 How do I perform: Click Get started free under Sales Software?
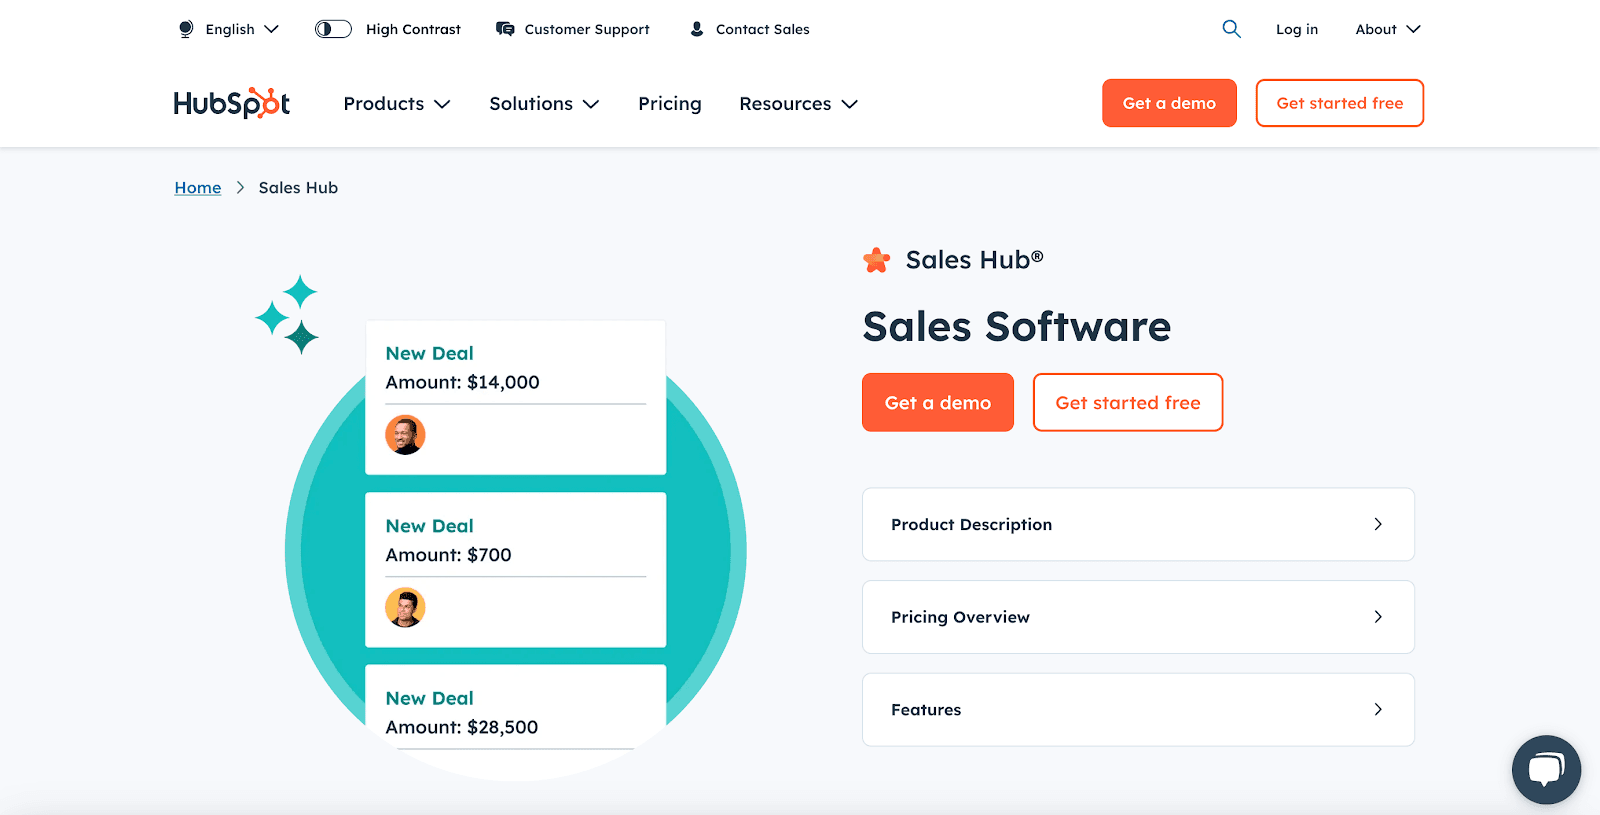(x=1128, y=403)
